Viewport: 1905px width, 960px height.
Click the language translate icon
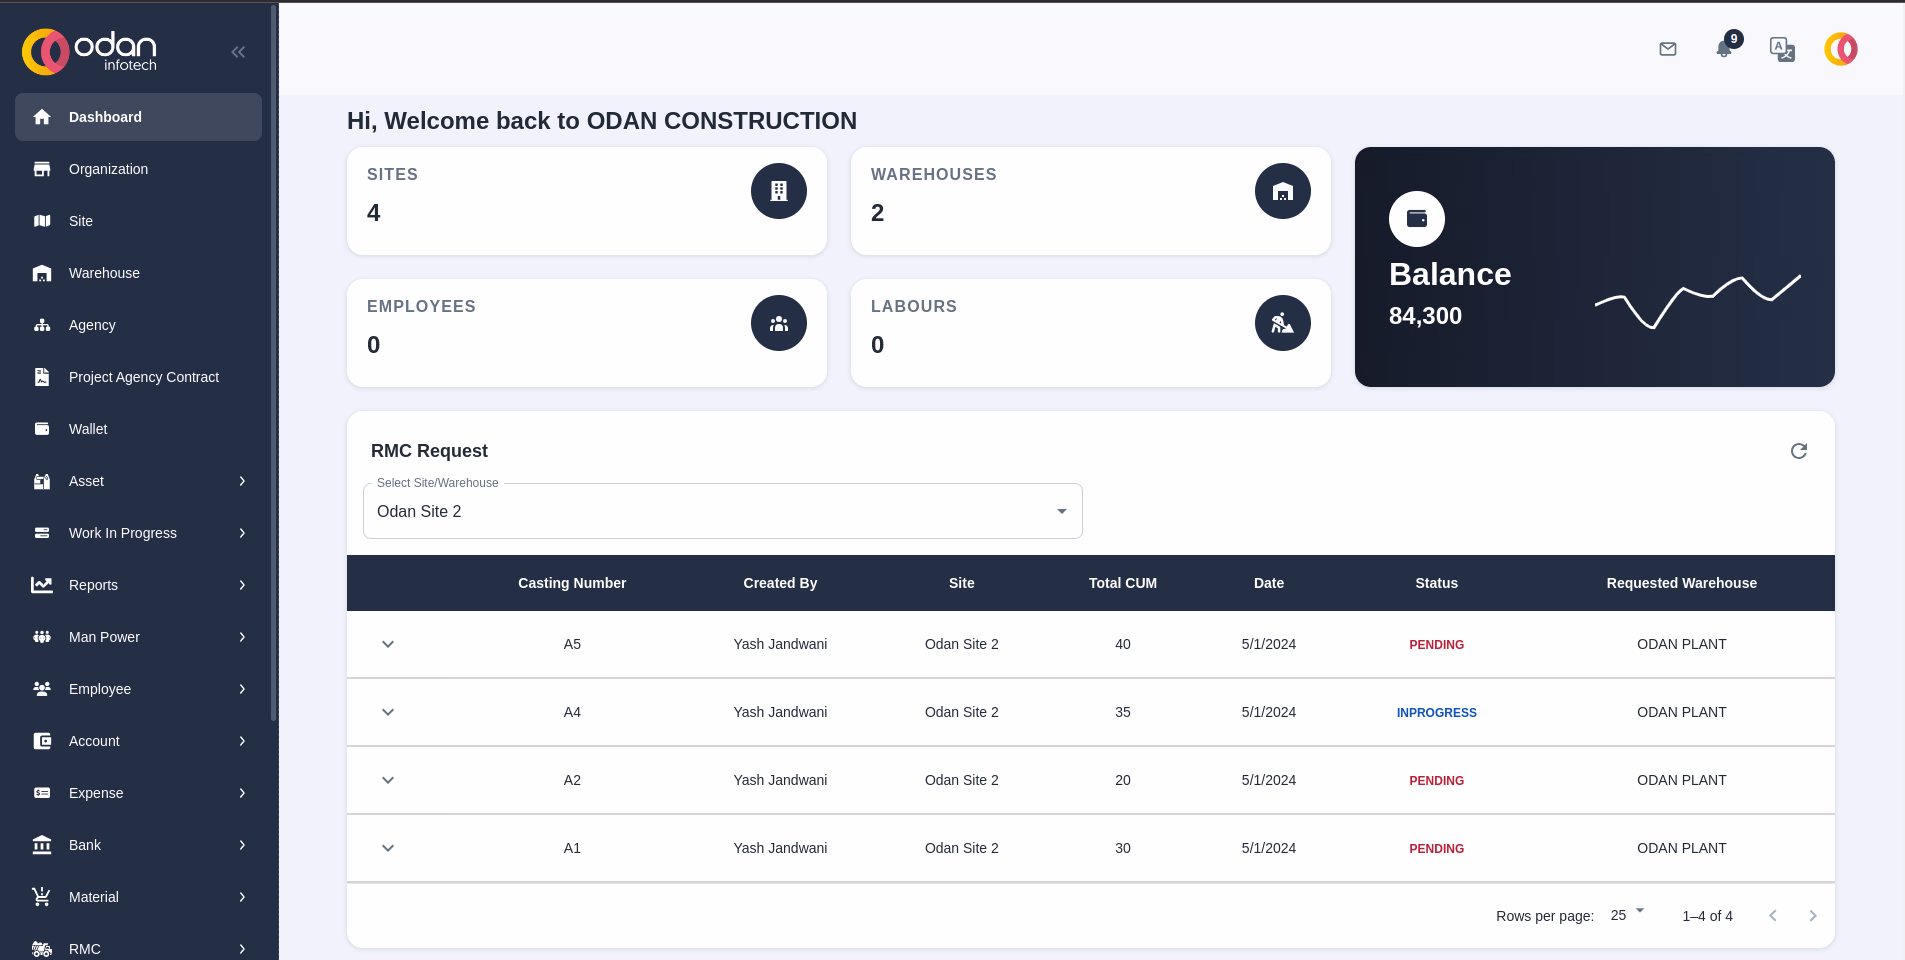[1782, 49]
